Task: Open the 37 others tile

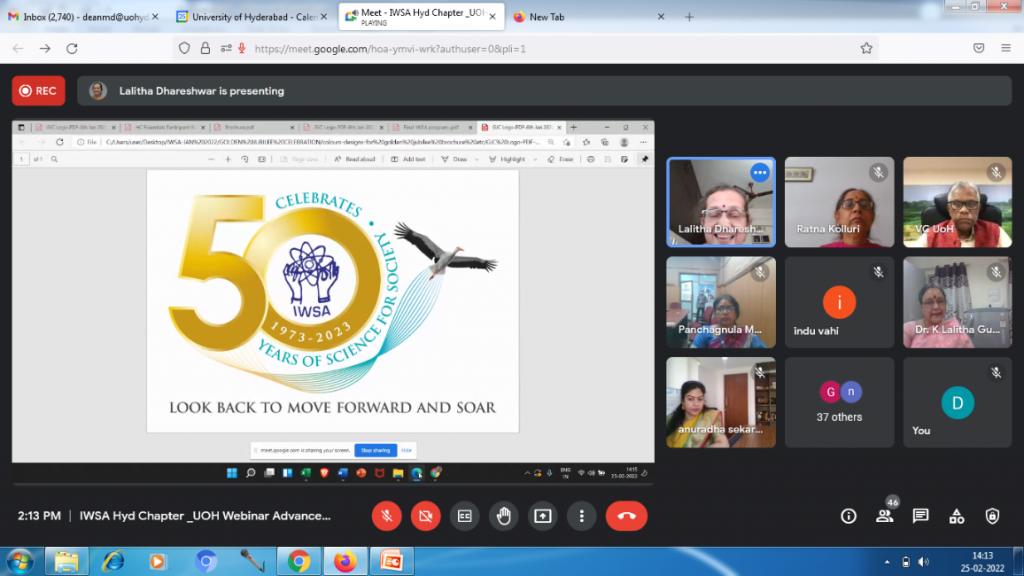Action: 839,402
